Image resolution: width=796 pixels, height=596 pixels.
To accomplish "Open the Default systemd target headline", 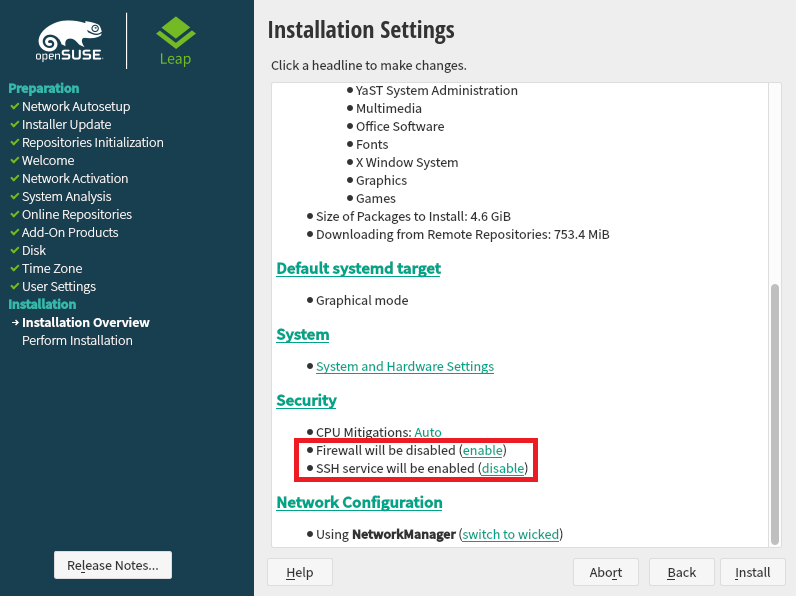I will click(358, 268).
